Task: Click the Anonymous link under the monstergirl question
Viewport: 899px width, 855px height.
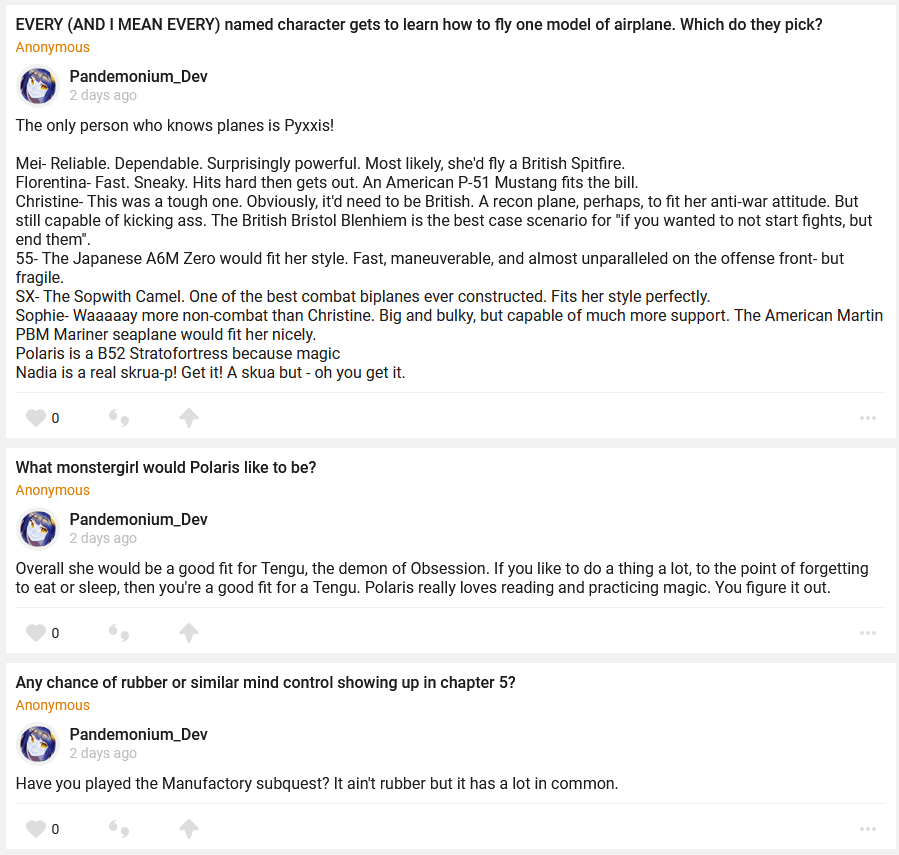Action: tap(52, 490)
